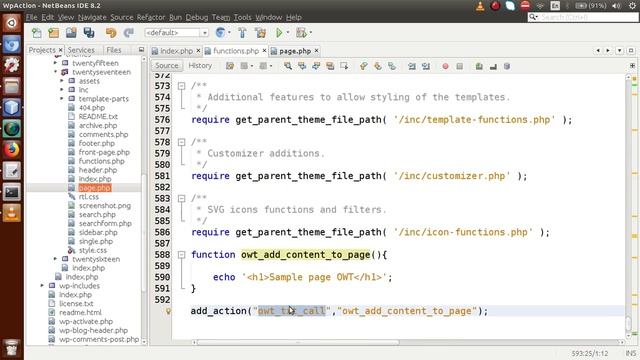Toggle Rectangular Selection icon
The width and height of the screenshot is (640, 360).
(344, 66)
